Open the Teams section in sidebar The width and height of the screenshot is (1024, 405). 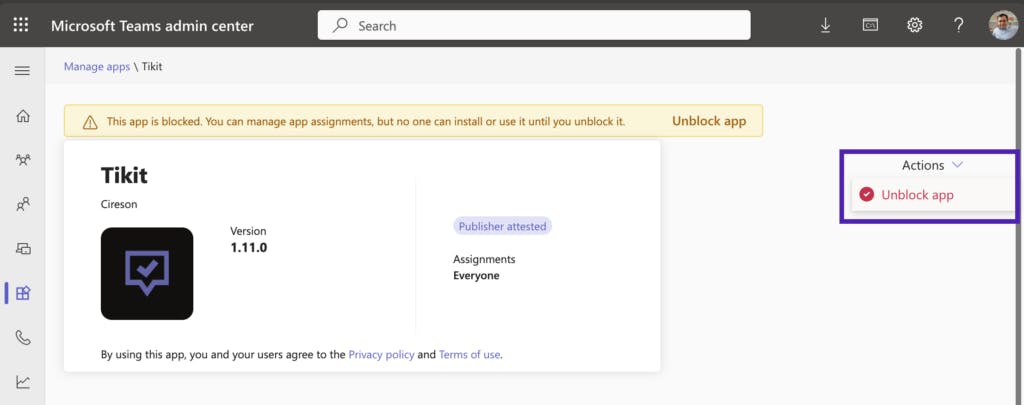click(x=22, y=160)
